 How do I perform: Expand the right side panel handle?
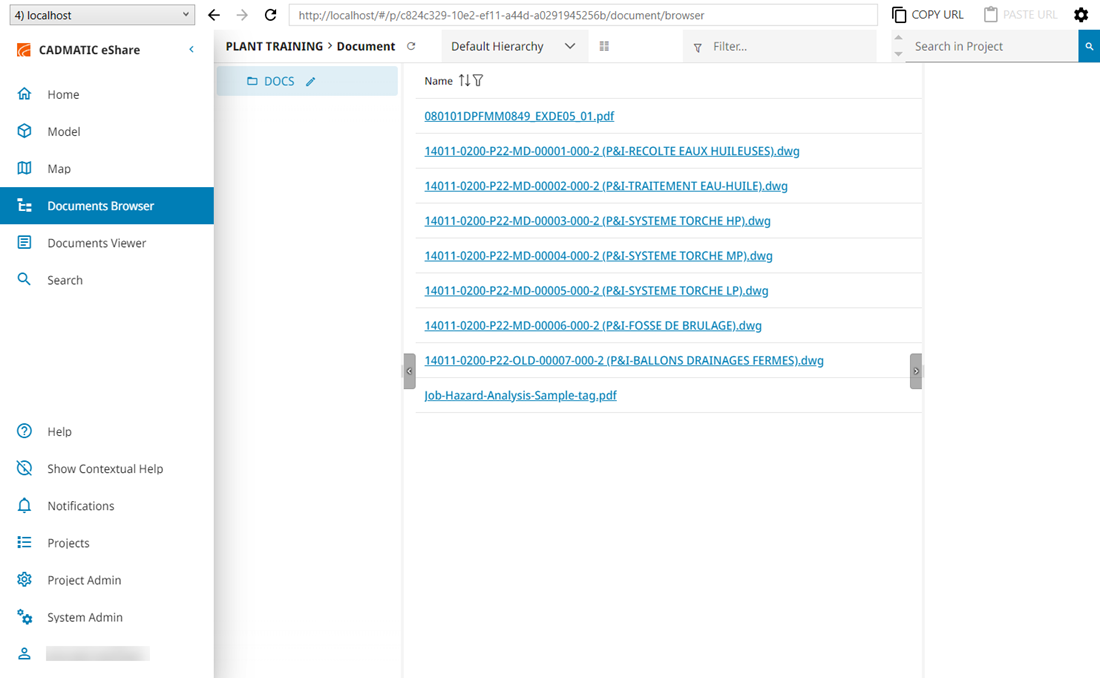(x=916, y=371)
